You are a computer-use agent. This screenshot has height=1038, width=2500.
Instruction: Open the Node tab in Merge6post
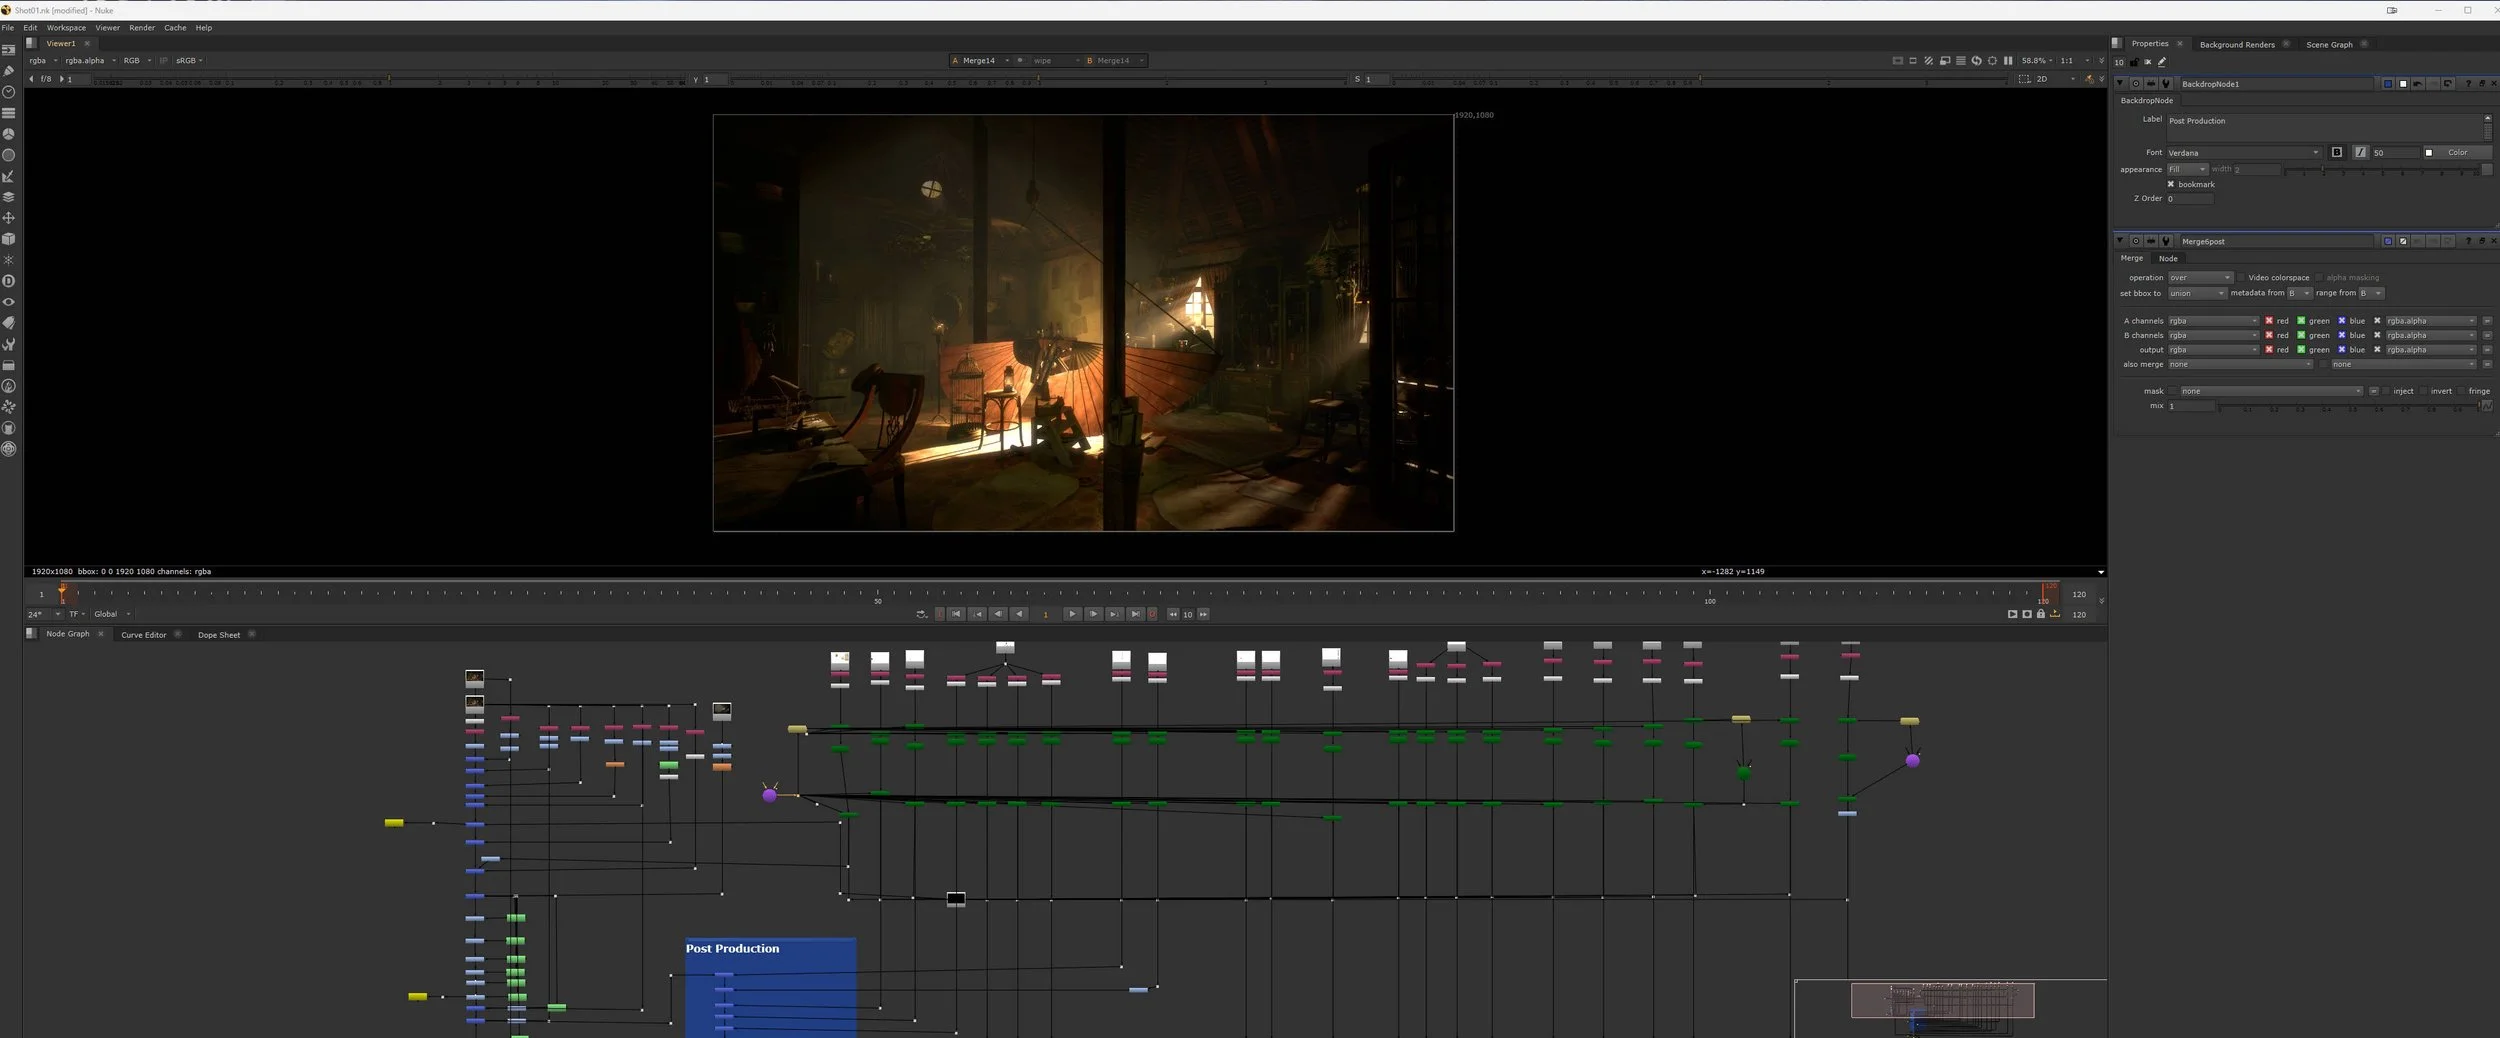tap(2168, 259)
